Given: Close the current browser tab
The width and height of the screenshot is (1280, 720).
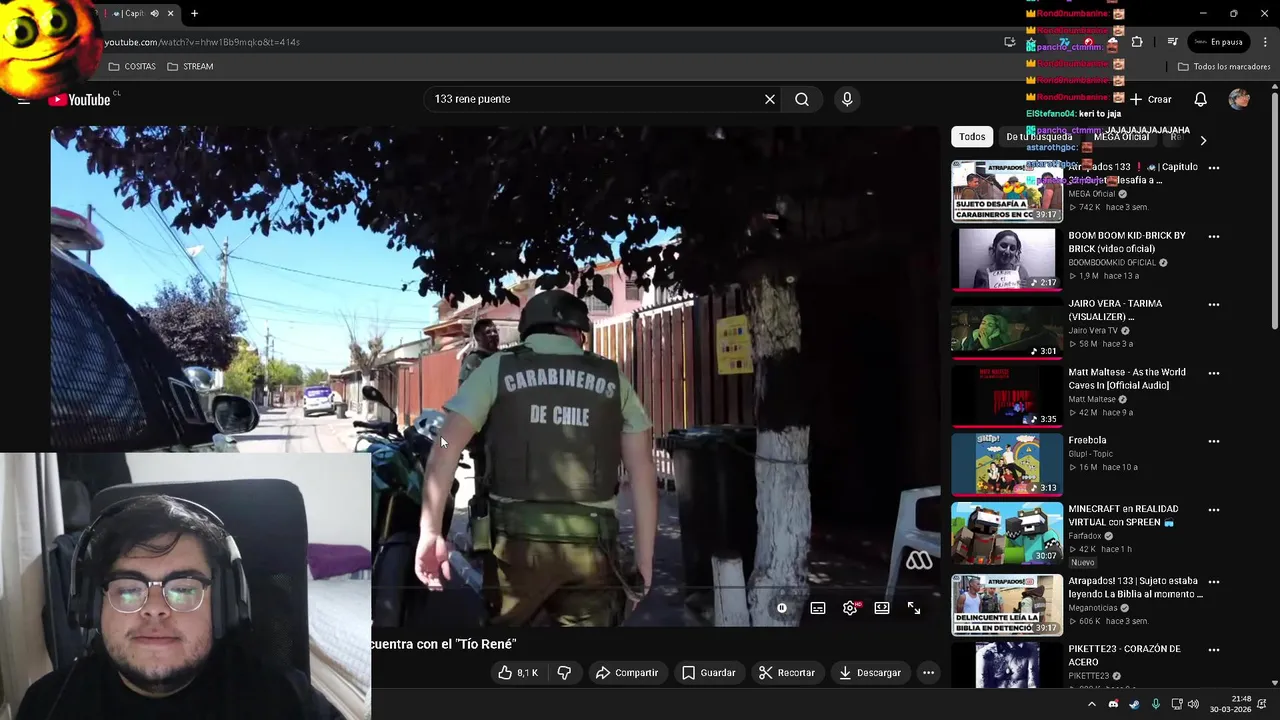Looking at the screenshot, I should pyautogui.click(x=170, y=13).
